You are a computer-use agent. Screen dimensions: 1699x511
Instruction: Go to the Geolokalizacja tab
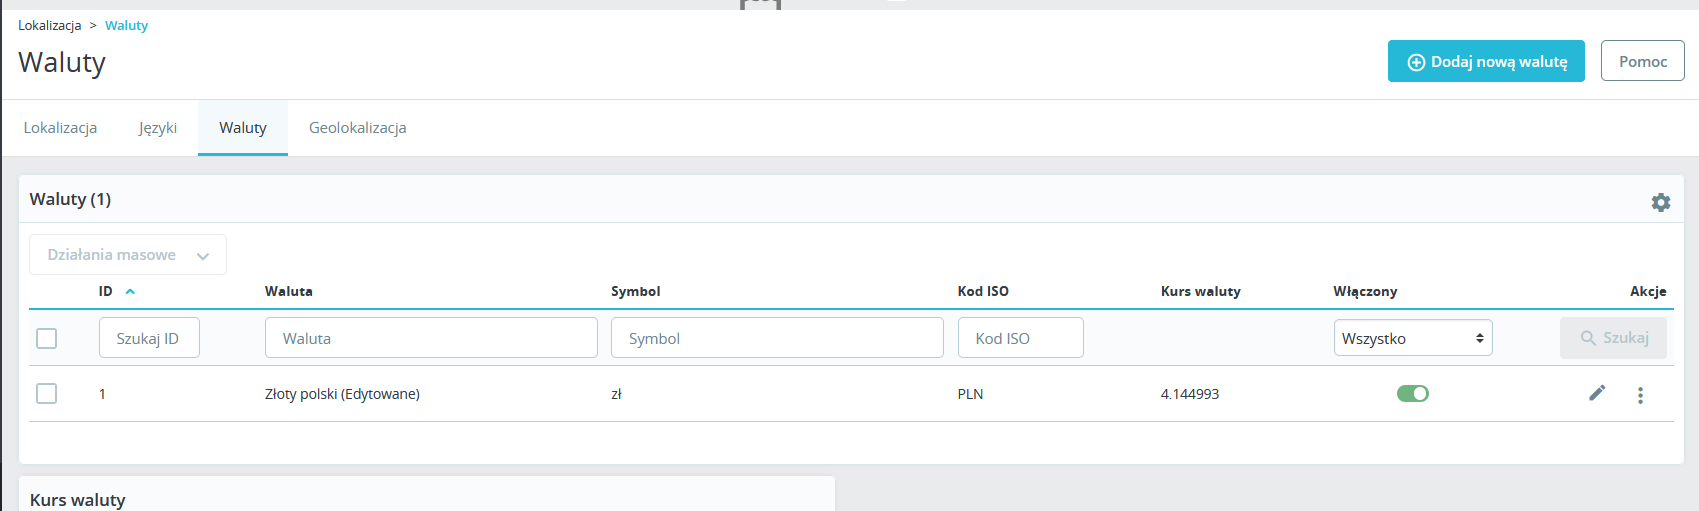(x=357, y=128)
